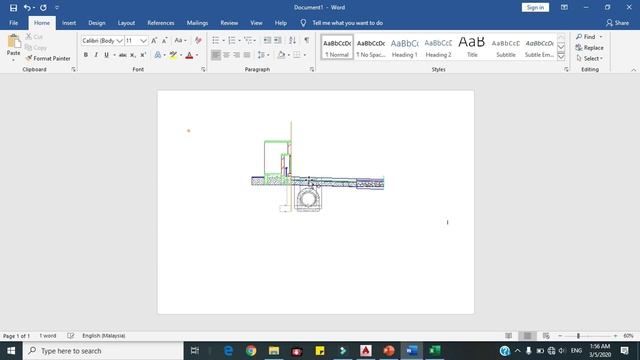Click the Cut command
640x360 pixels.
click(34, 37)
